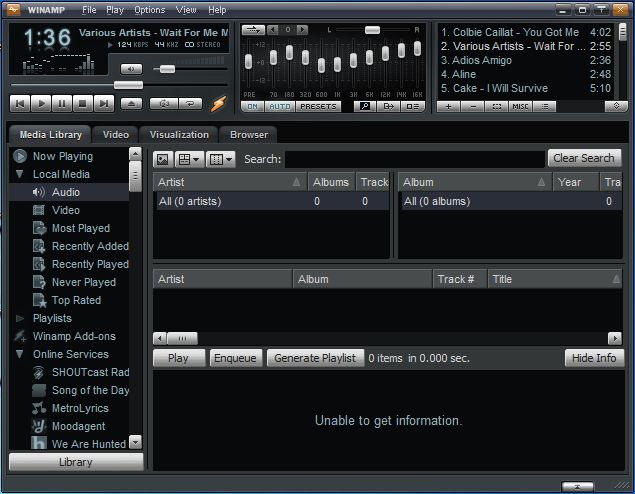
Task: Click the right arrow beside the crossfade counter
Action: [x=302, y=30]
